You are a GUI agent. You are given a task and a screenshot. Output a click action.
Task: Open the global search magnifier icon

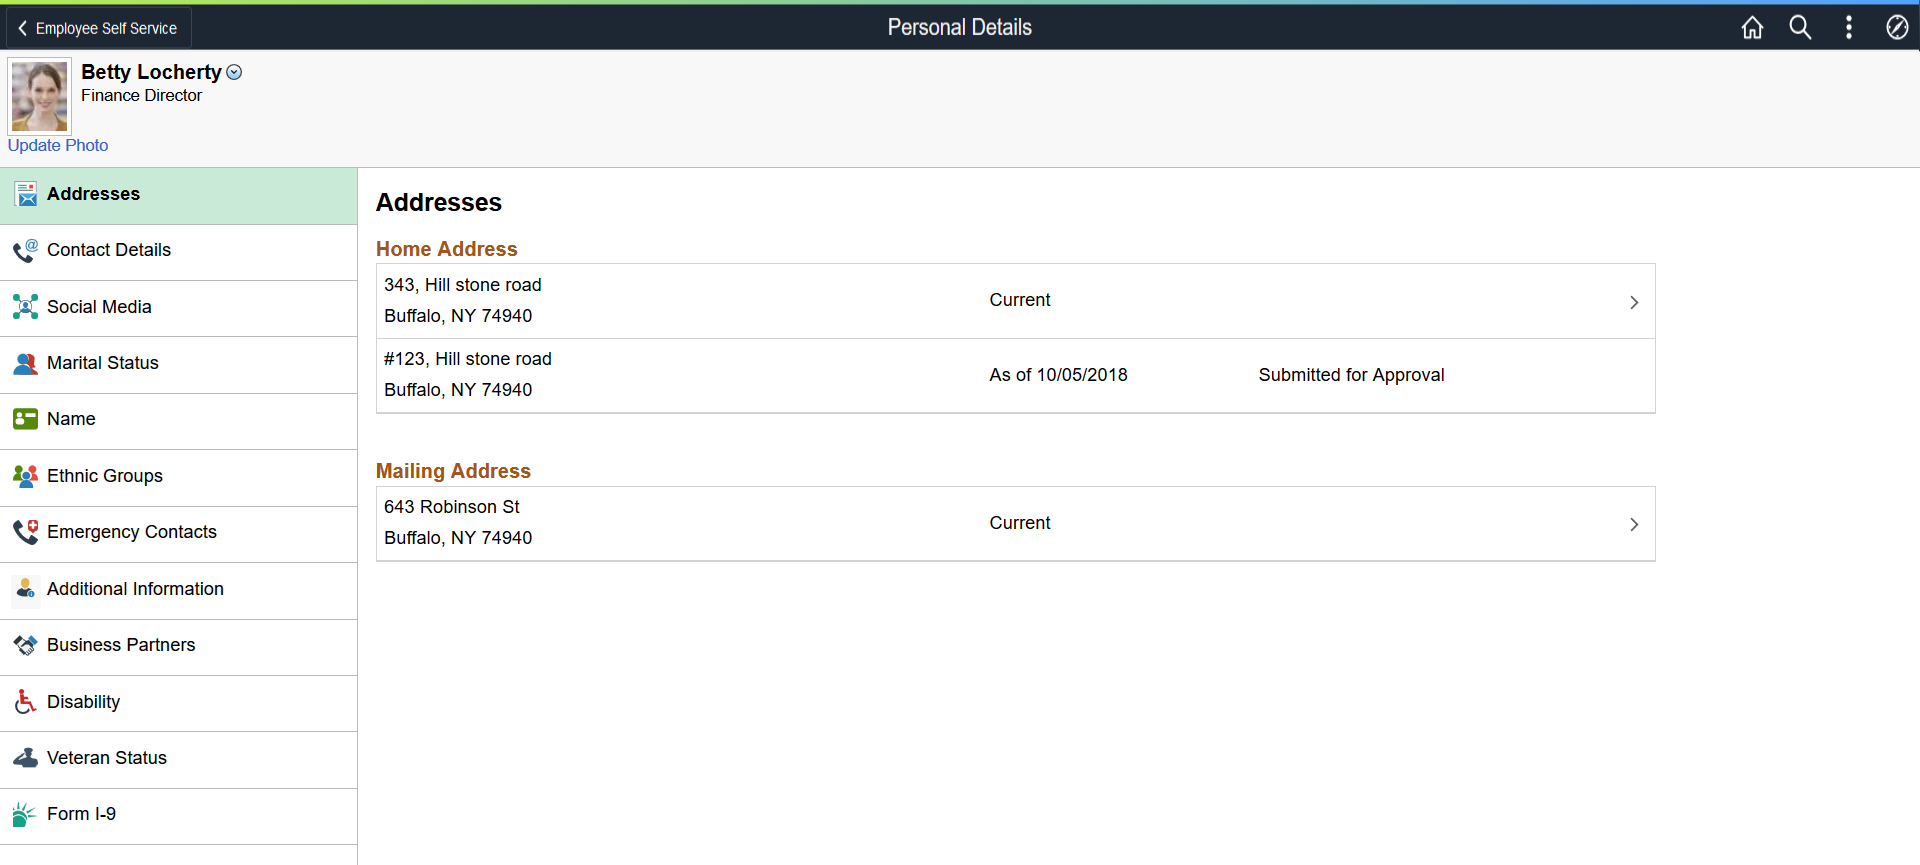coord(1800,27)
